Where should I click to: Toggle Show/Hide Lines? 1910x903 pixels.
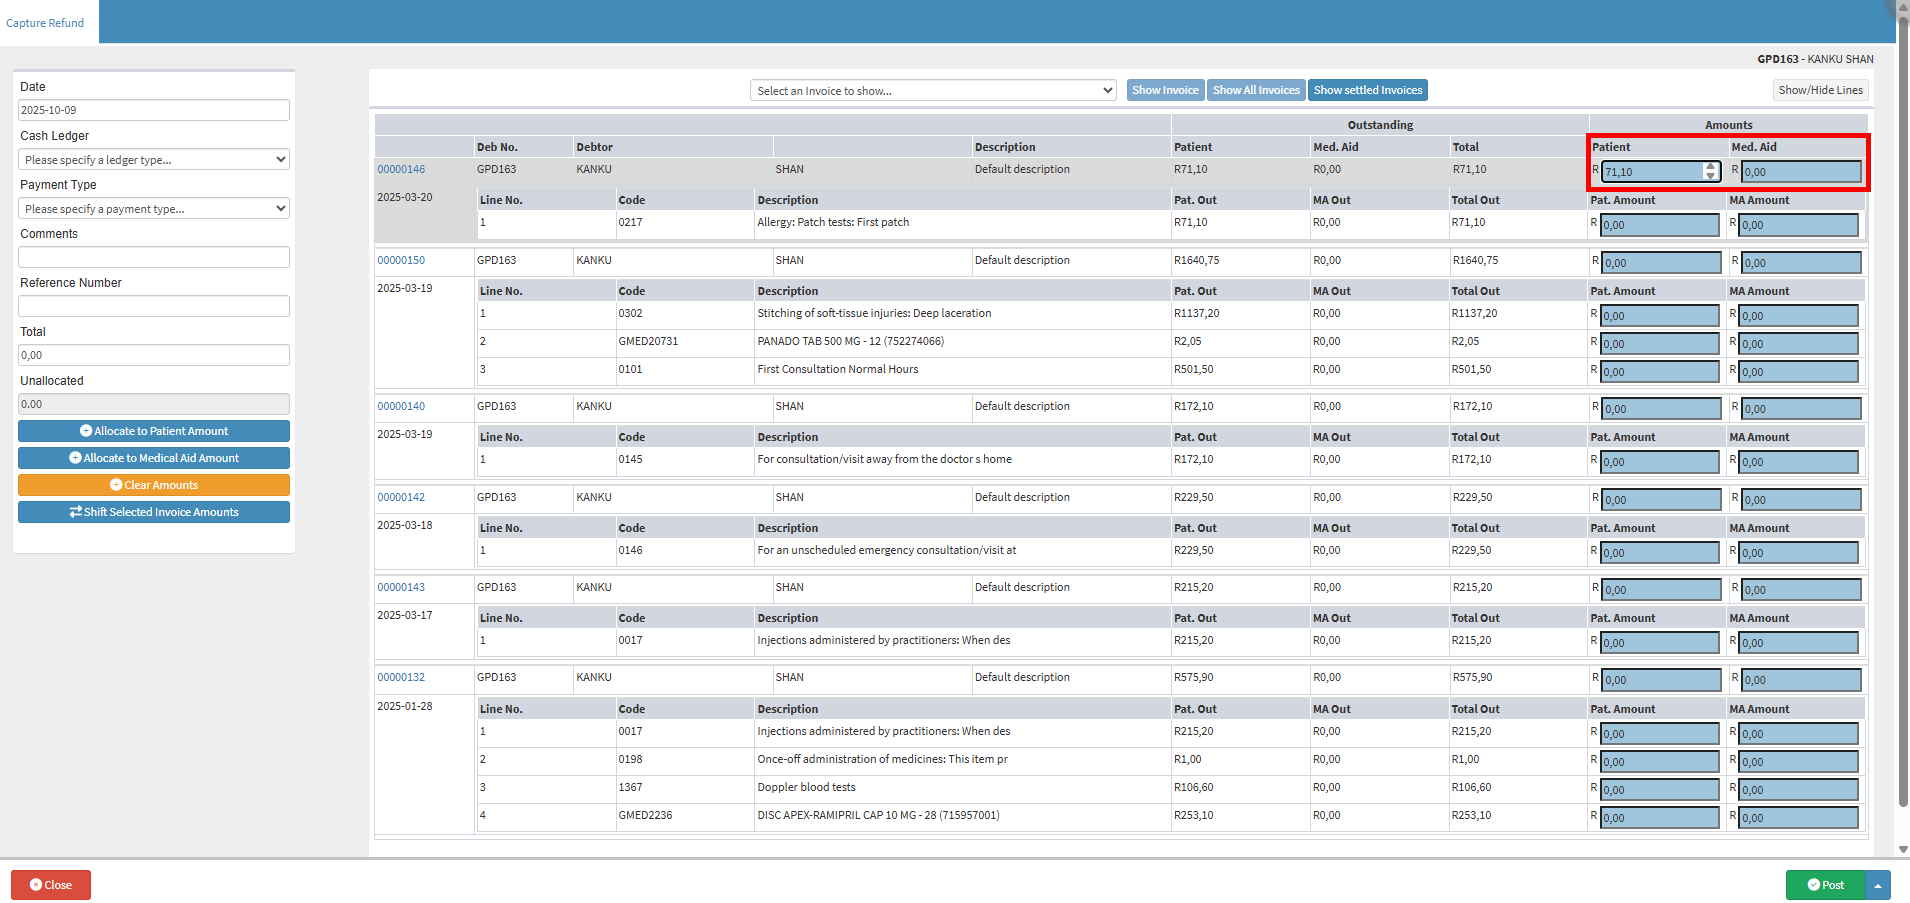1820,90
